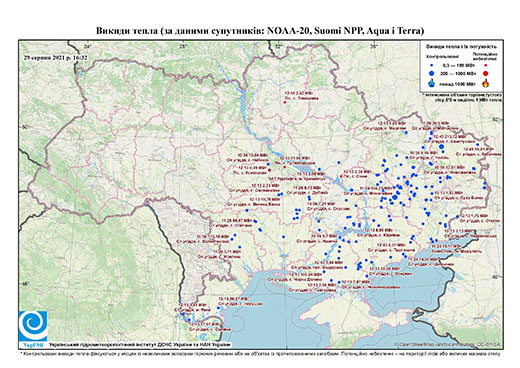Select the large blue marker near Свистунівка

coord(442,147)
